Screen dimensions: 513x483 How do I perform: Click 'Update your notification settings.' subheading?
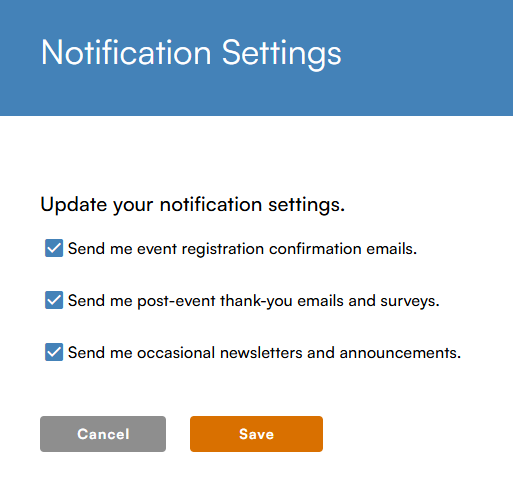pyautogui.click(x=192, y=204)
